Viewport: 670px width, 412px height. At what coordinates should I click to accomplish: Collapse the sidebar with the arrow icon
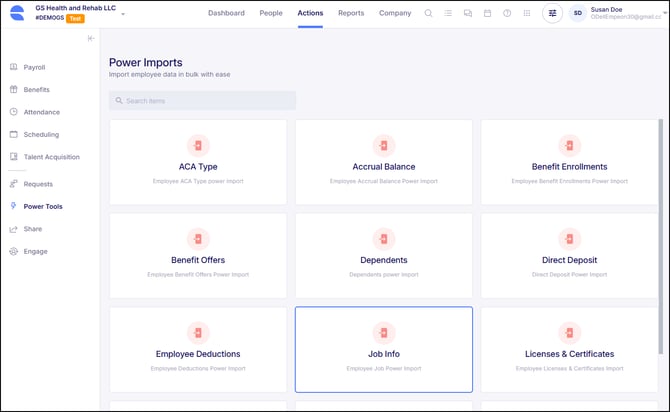[91, 38]
